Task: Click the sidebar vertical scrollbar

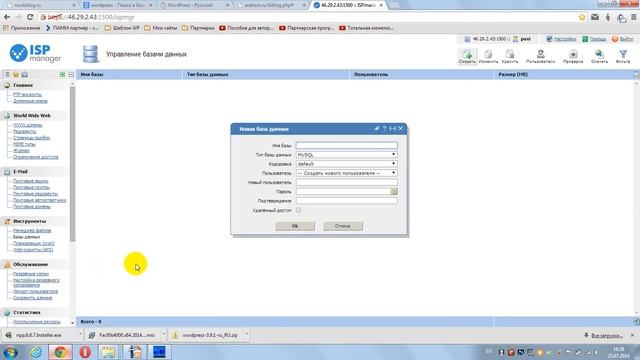Action: (x=73, y=163)
